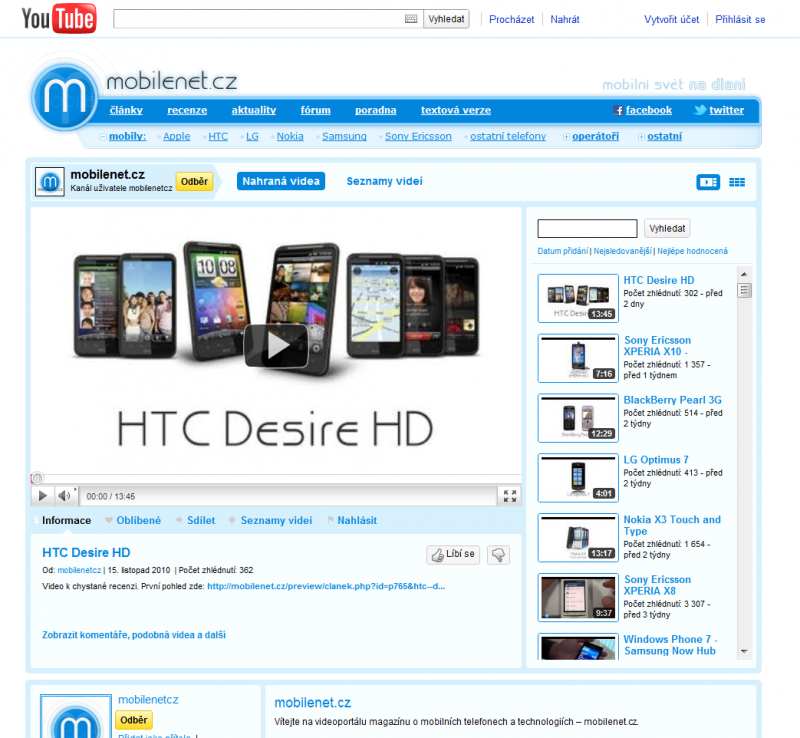Screen dimensions: 800x738
Task: Open the twitter link in header
Action: [x=719, y=110]
